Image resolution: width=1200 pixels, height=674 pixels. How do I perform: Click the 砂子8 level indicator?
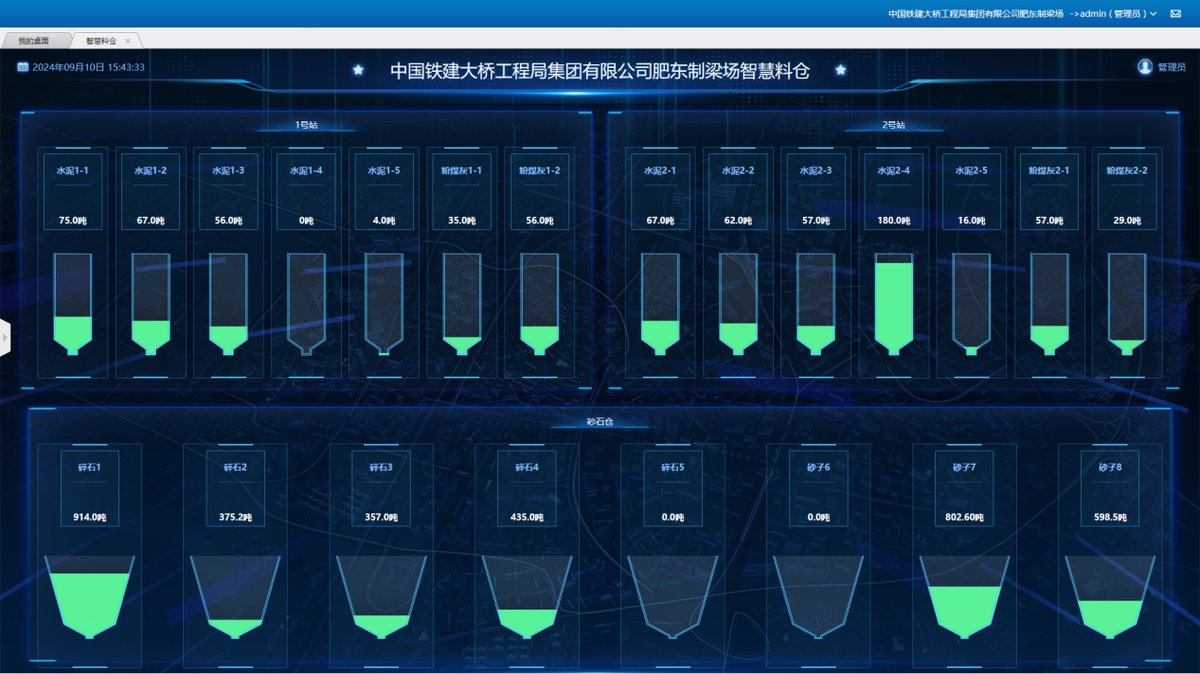coord(1109,597)
